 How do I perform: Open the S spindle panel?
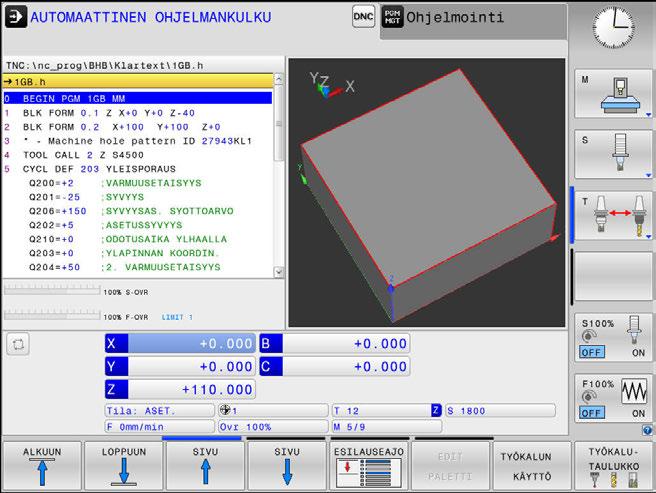click(613, 154)
